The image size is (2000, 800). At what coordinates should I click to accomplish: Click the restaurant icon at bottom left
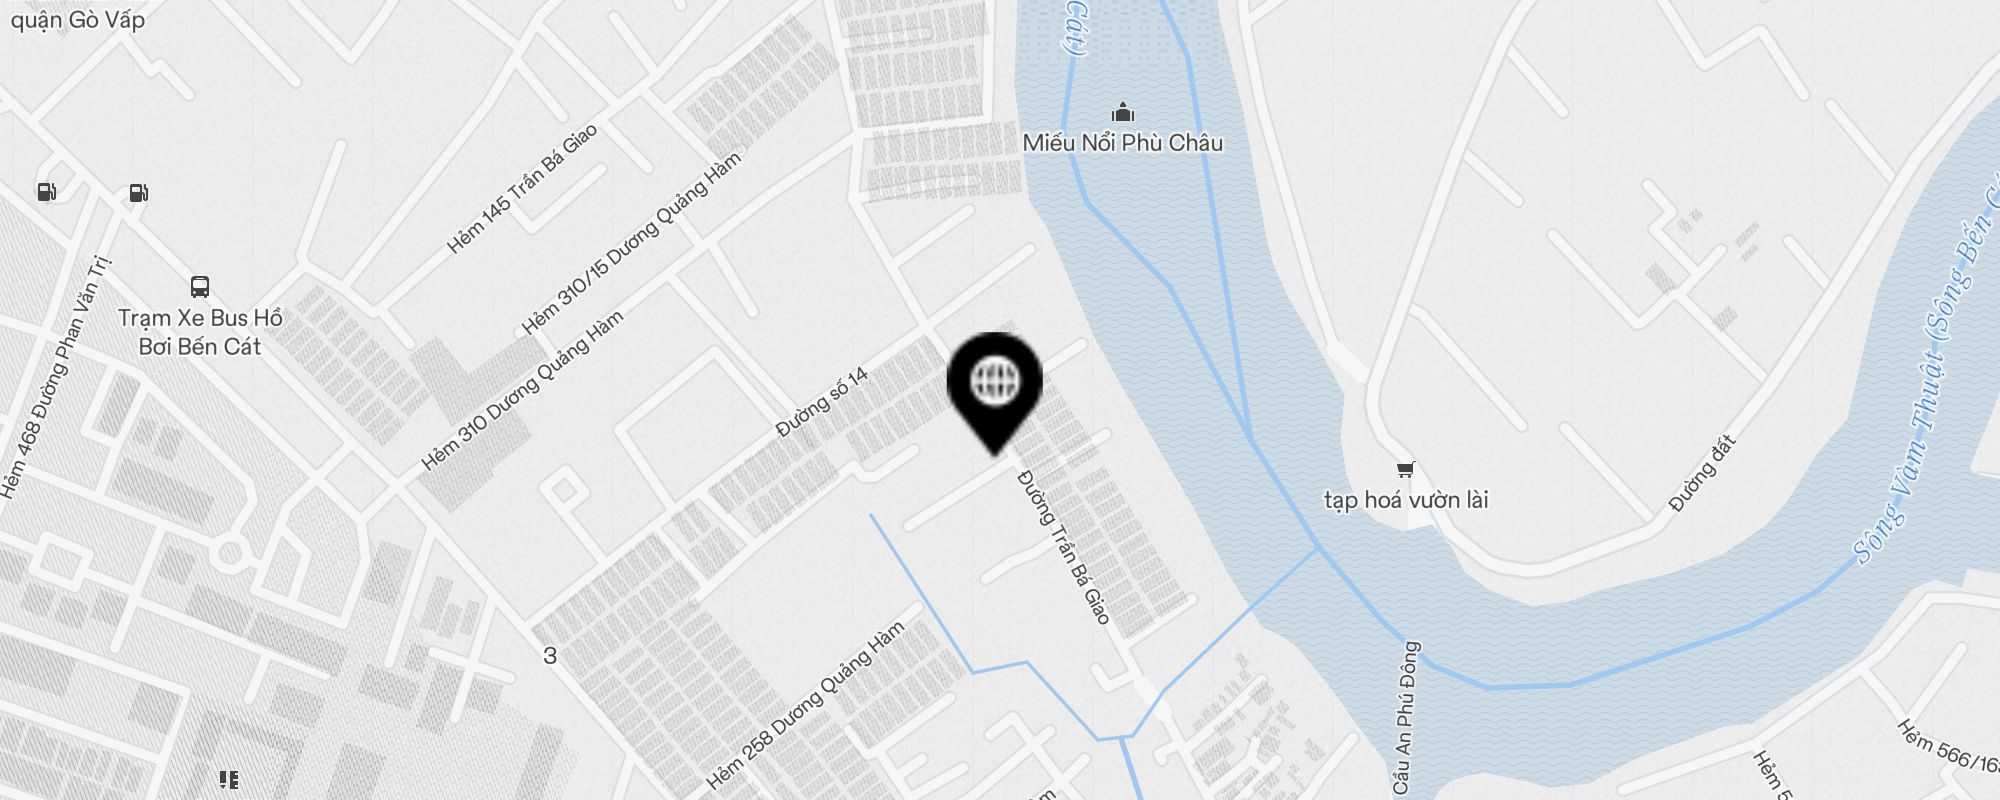pos(229,779)
